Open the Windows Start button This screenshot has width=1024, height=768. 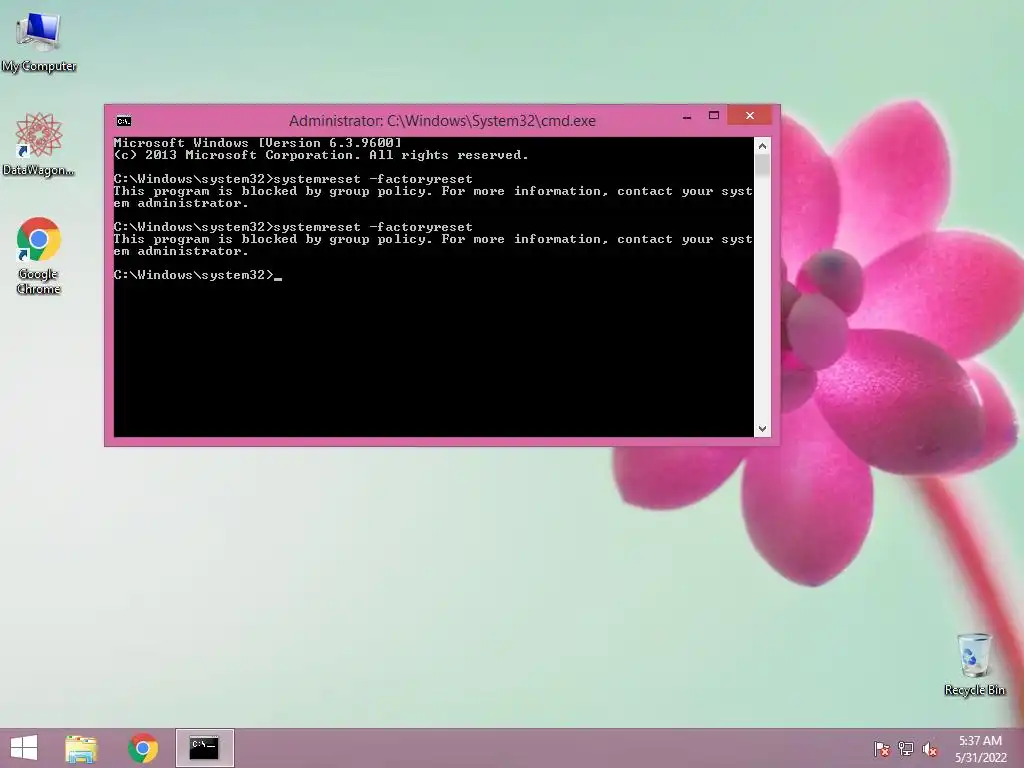24,748
